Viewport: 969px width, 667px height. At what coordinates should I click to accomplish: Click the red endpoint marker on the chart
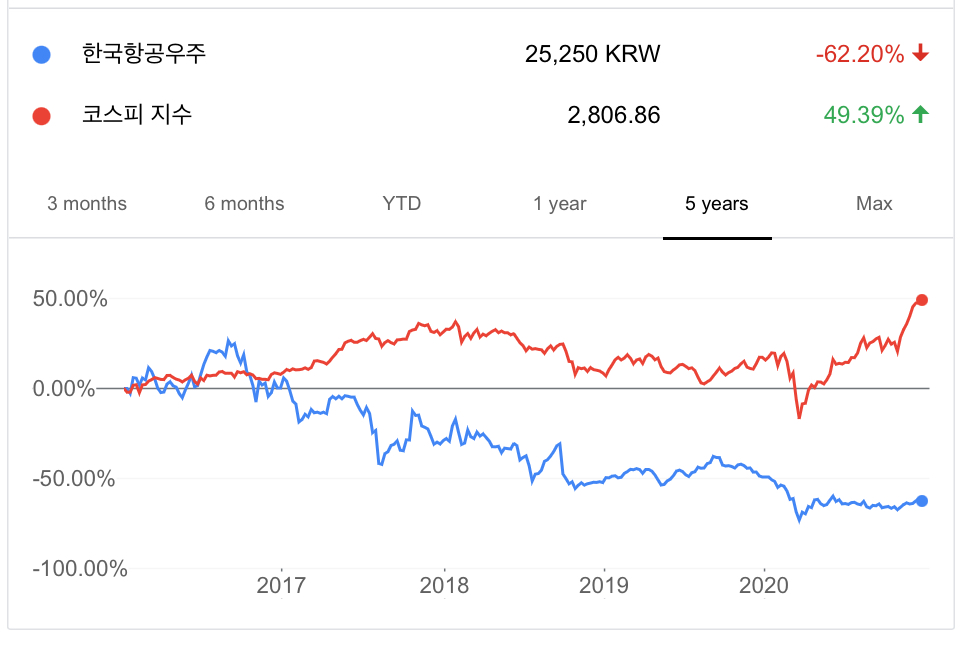(x=922, y=300)
